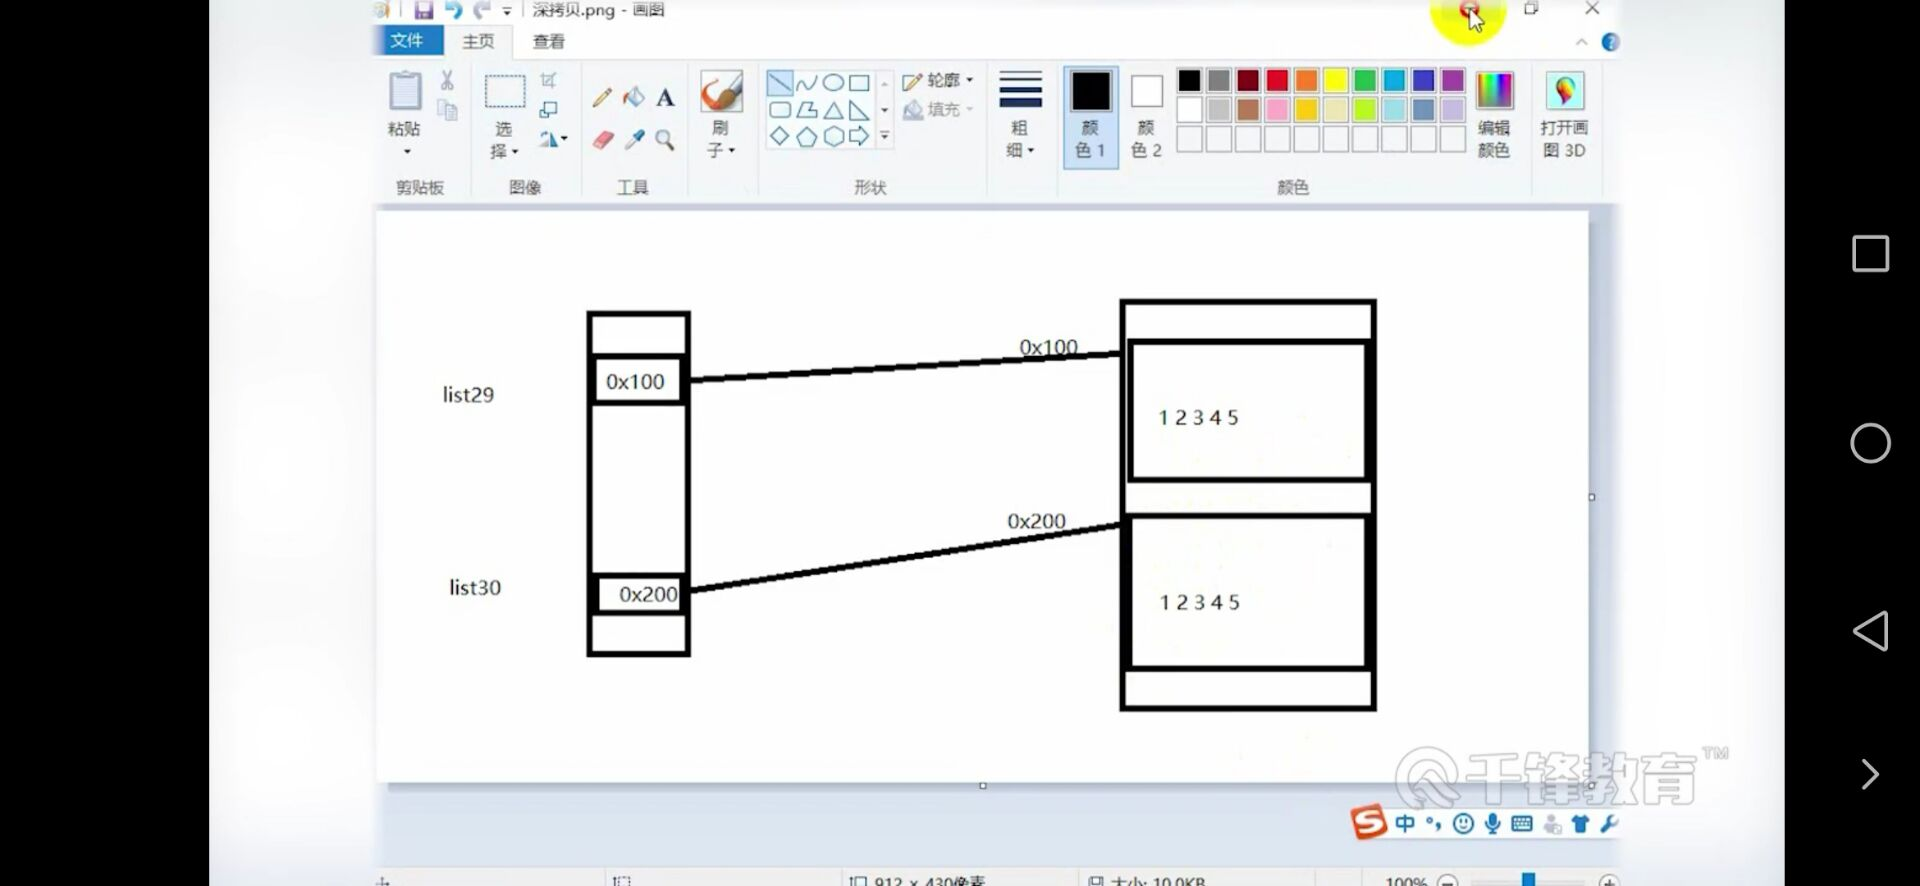The height and width of the screenshot is (886, 1920).
Task: Select the Text tool letter A
Action: (x=666, y=97)
